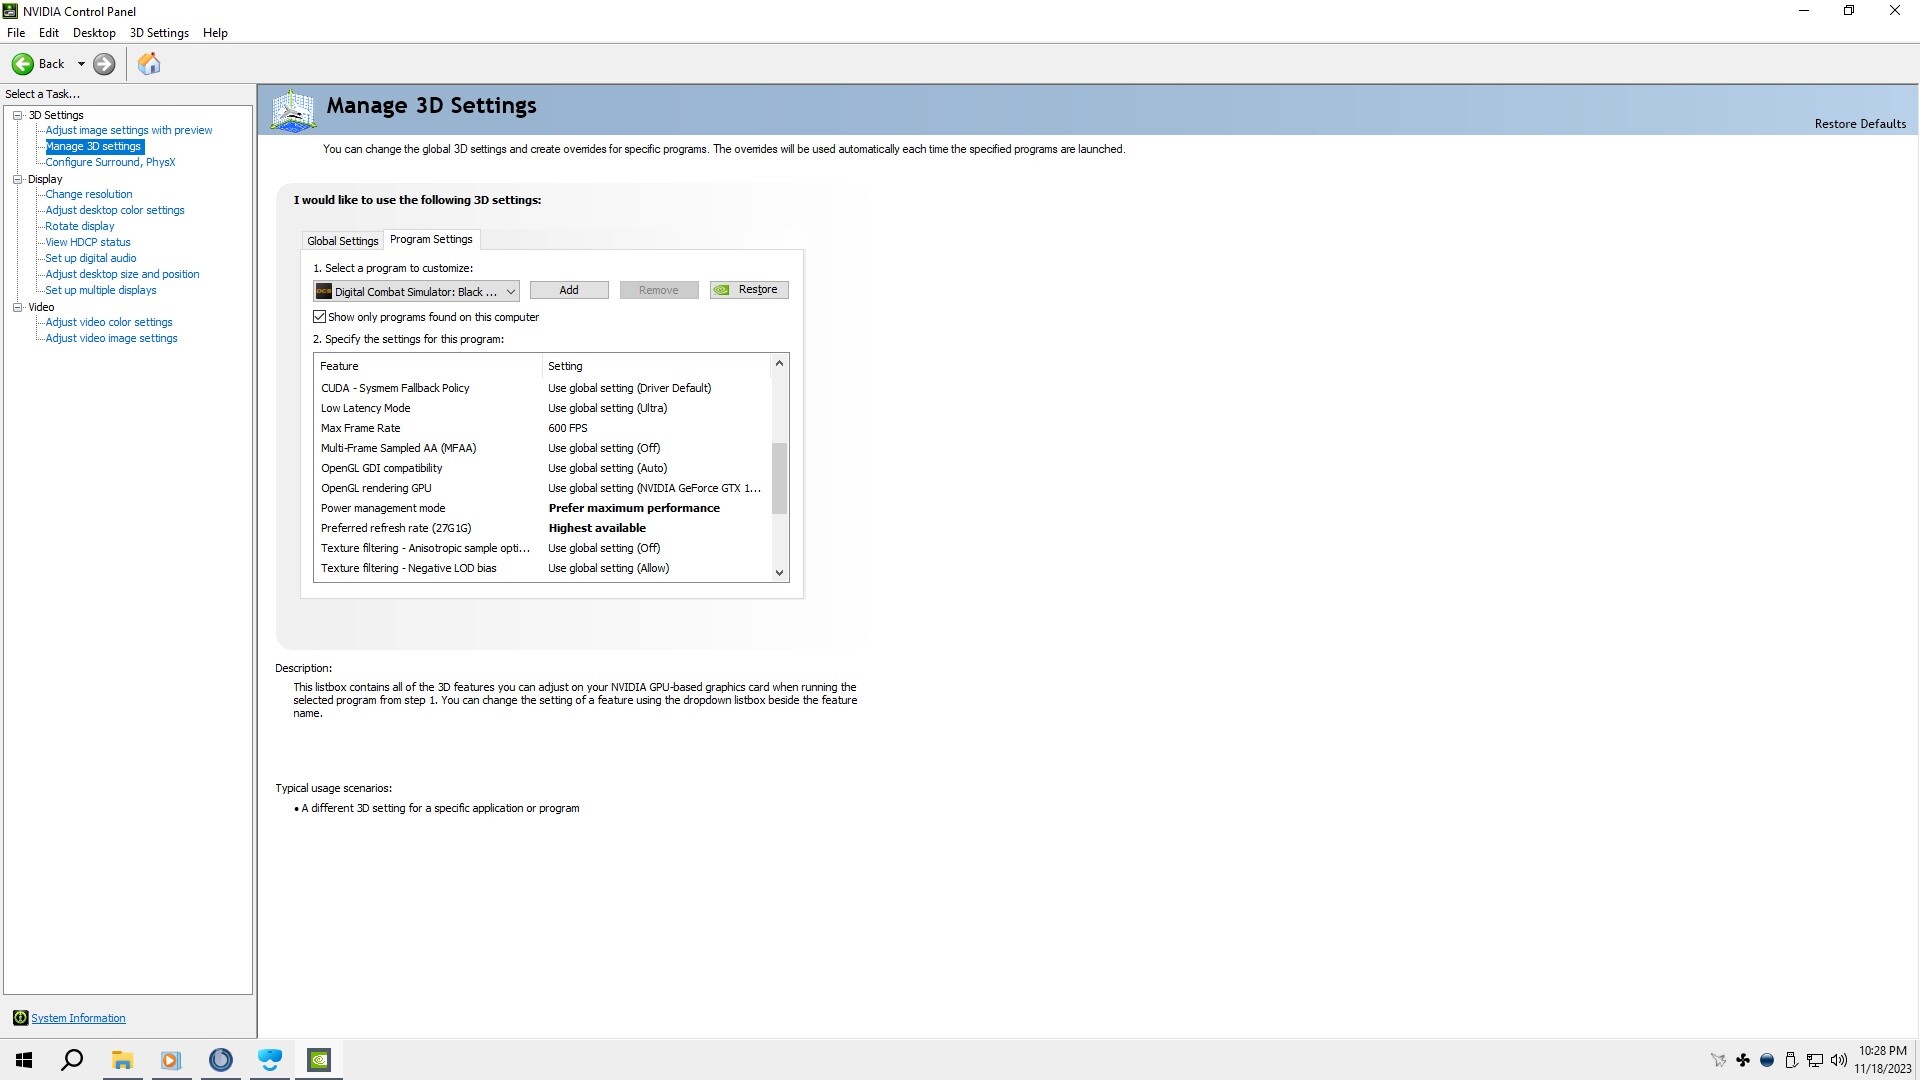Click the Manage 3D Settings header icon
1920x1080 pixels.
click(294, 110)
